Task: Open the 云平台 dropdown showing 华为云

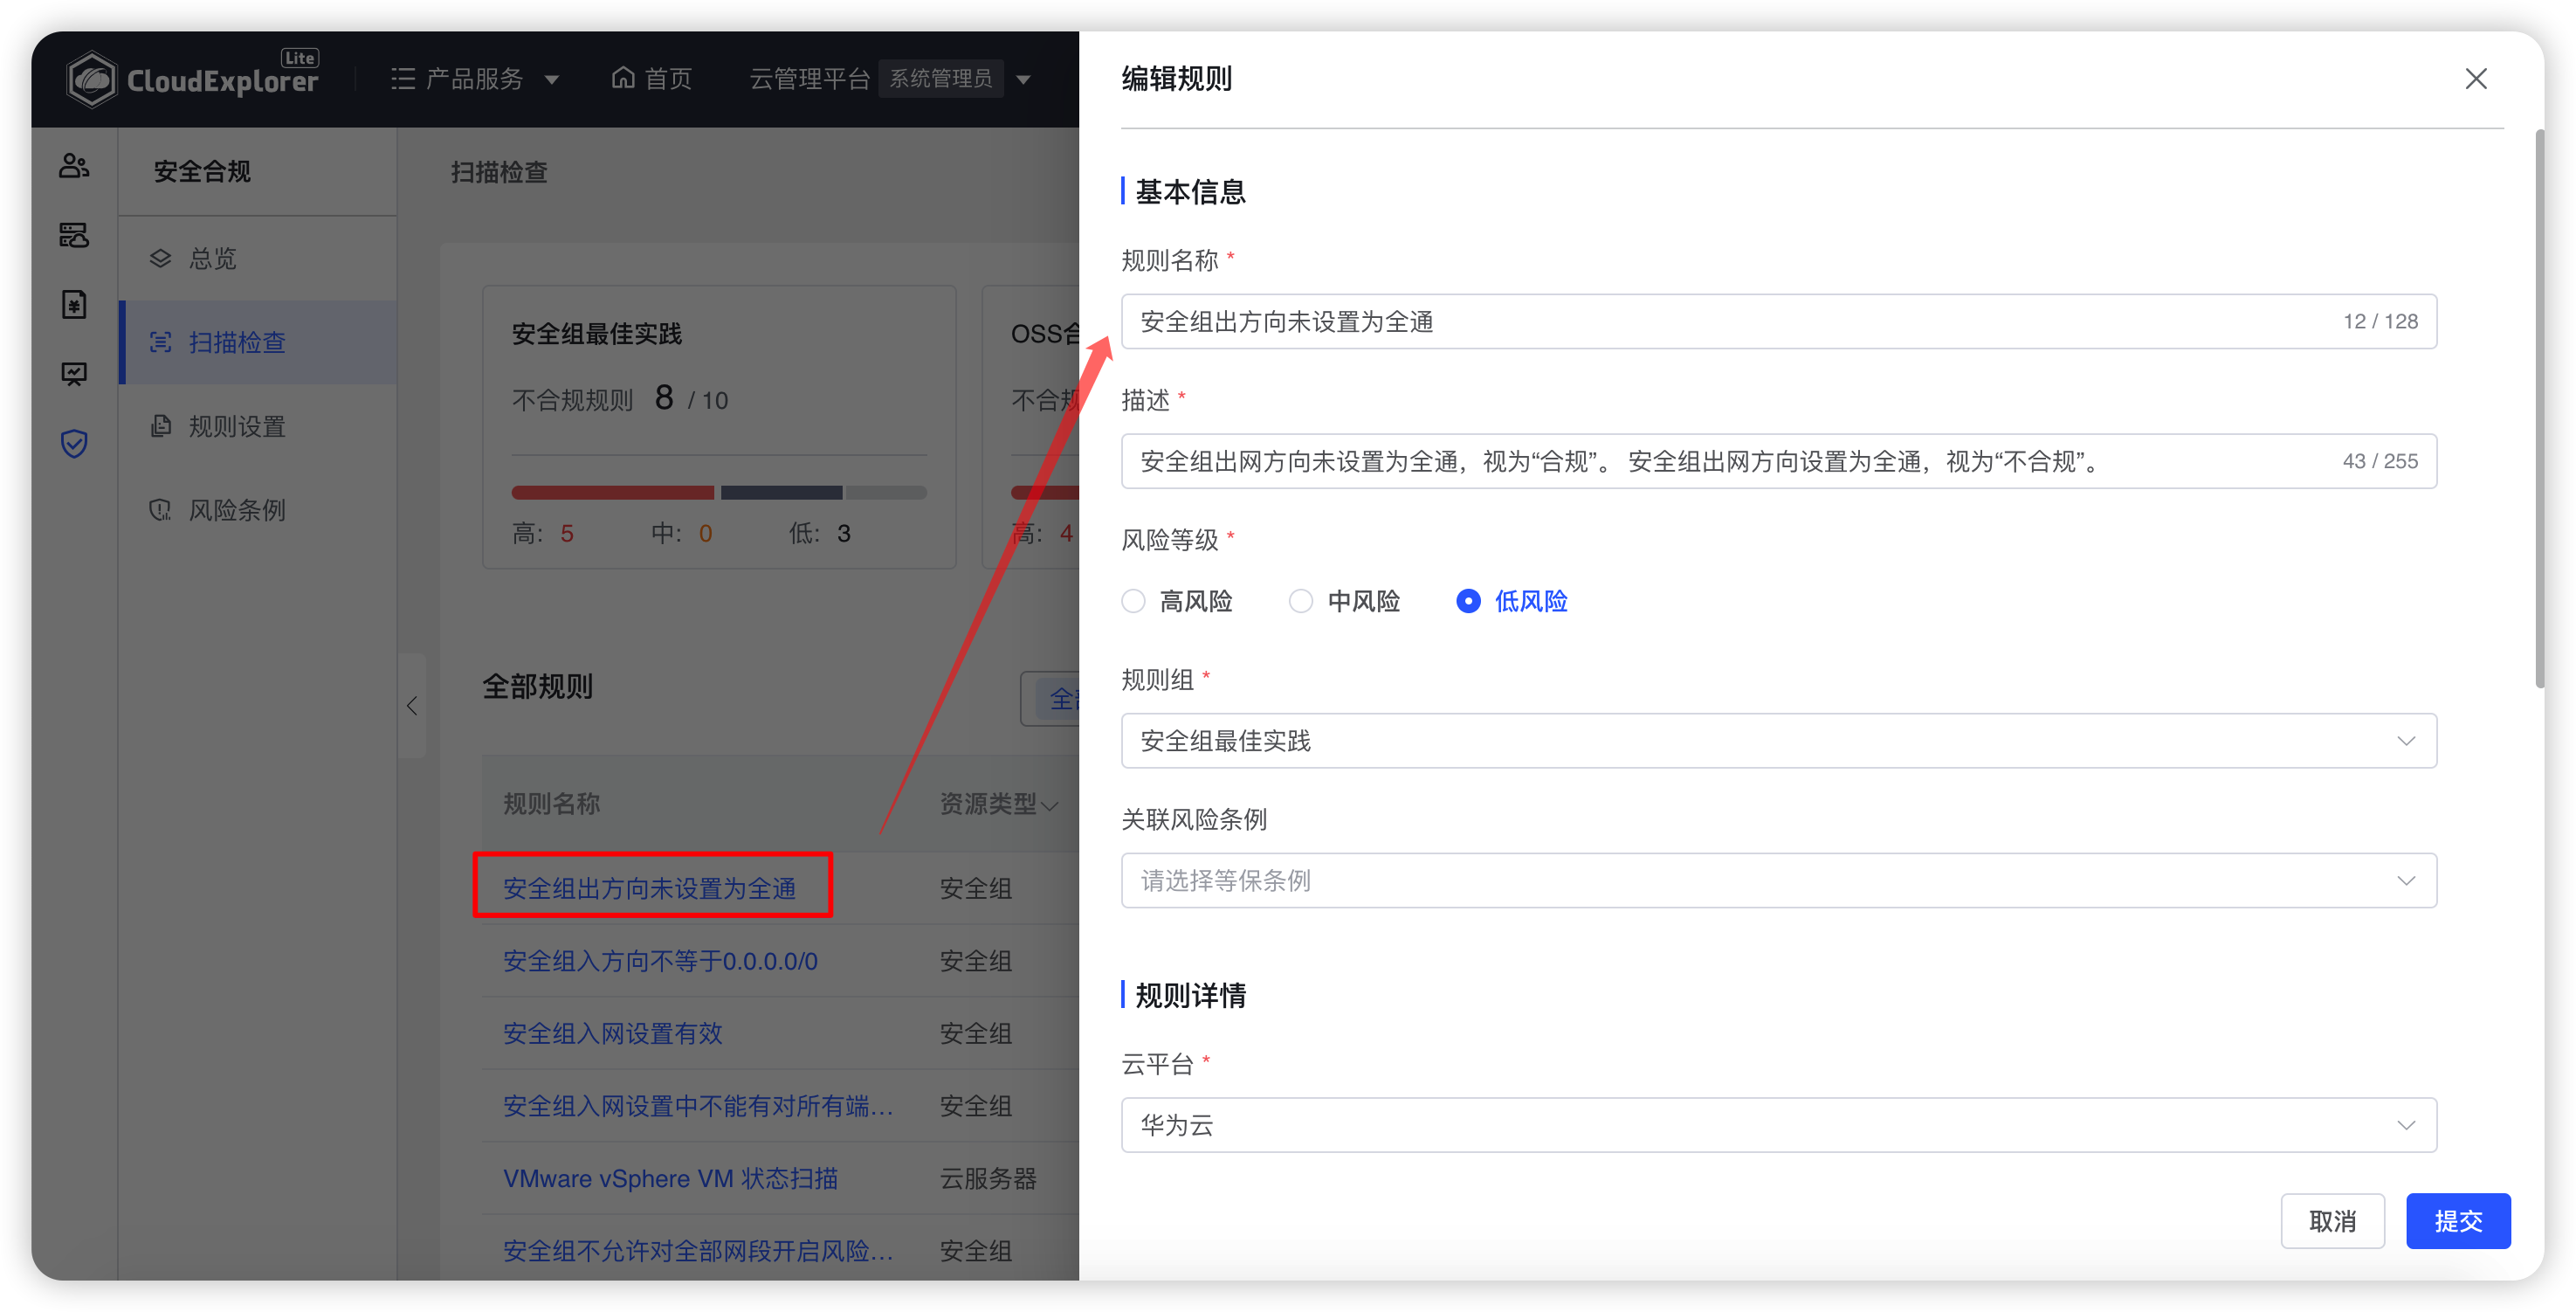Action: [1779, 1125]
